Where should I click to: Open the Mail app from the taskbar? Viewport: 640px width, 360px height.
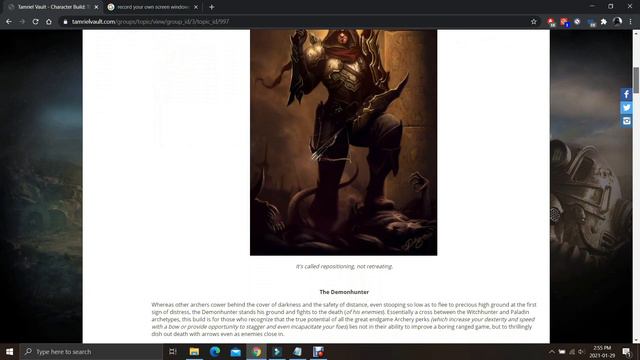coord(236,351)
